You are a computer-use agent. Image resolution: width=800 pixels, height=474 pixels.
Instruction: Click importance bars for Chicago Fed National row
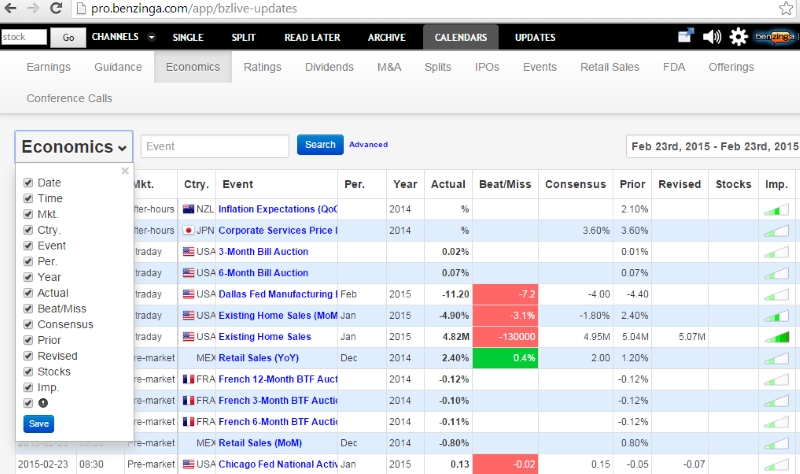pos(777,464)
